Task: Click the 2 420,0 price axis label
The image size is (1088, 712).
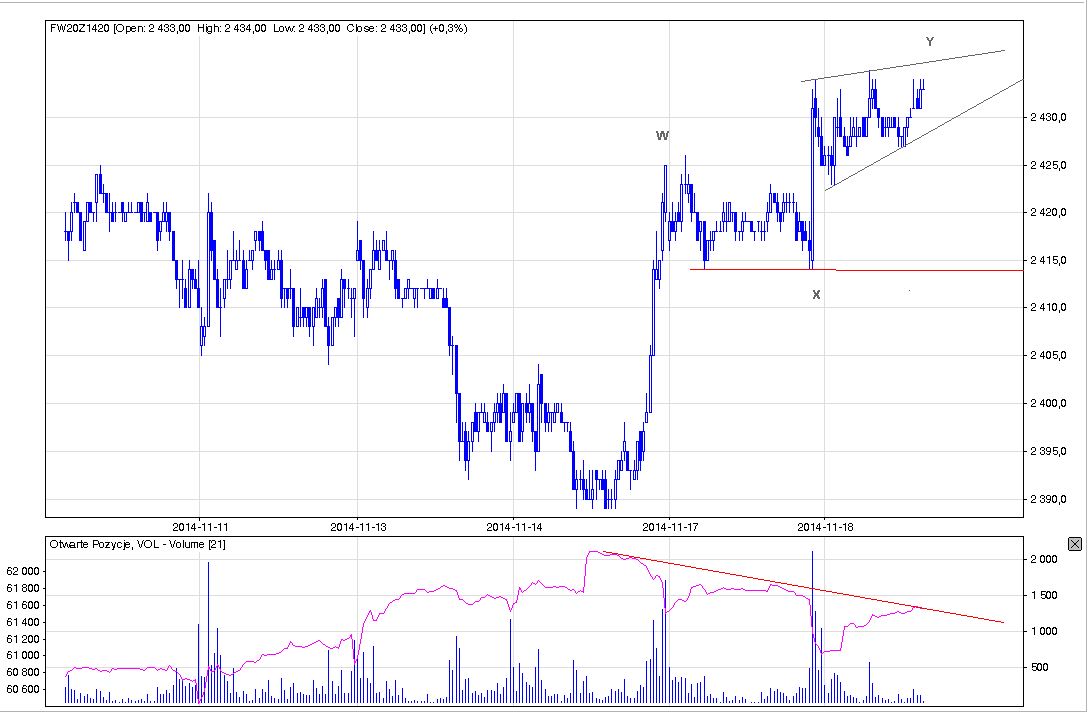Action: 1048,212
